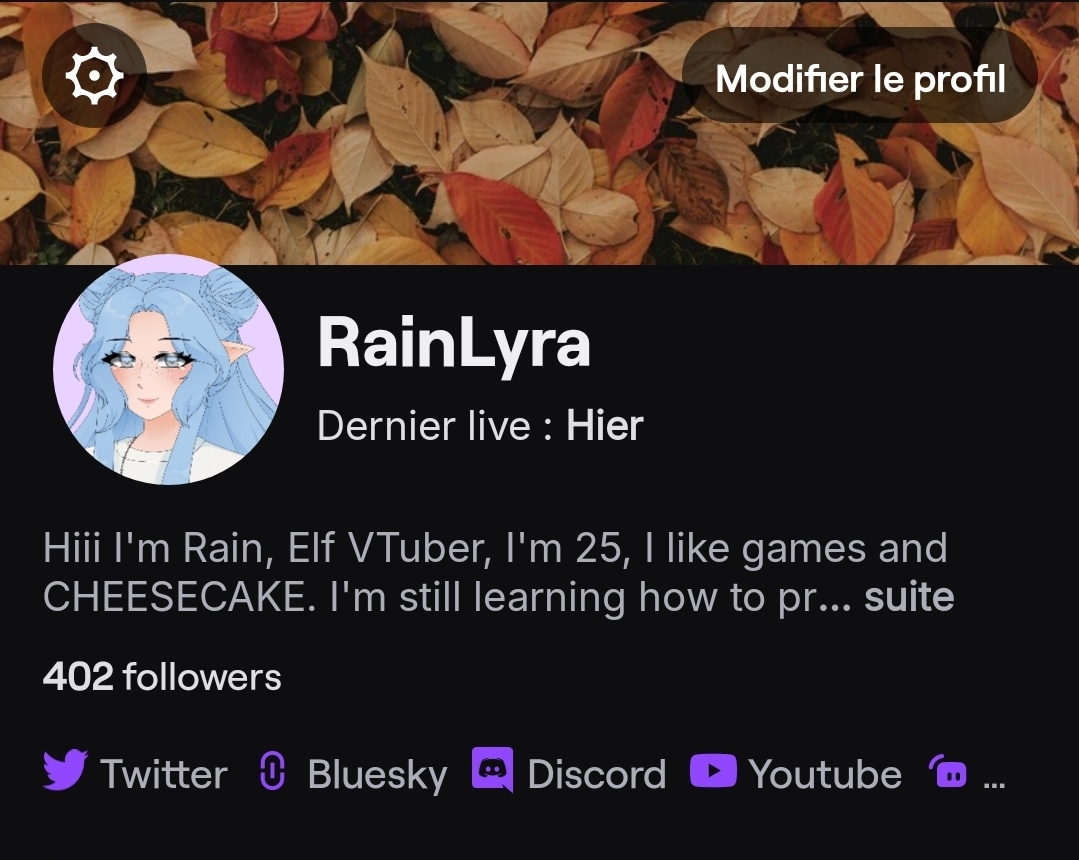Open the Twitter text link
The image size is (1079, 860).
point(164,774)
